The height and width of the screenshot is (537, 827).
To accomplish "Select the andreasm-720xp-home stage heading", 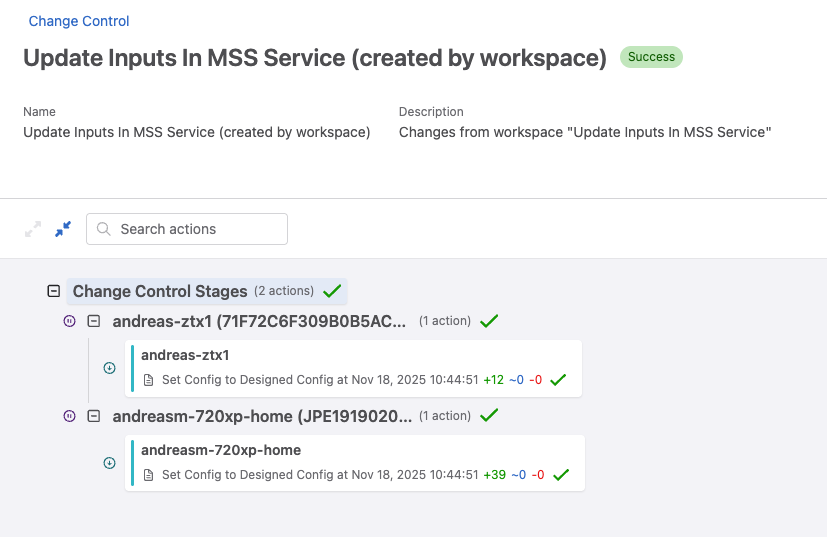I will [261, 416].
